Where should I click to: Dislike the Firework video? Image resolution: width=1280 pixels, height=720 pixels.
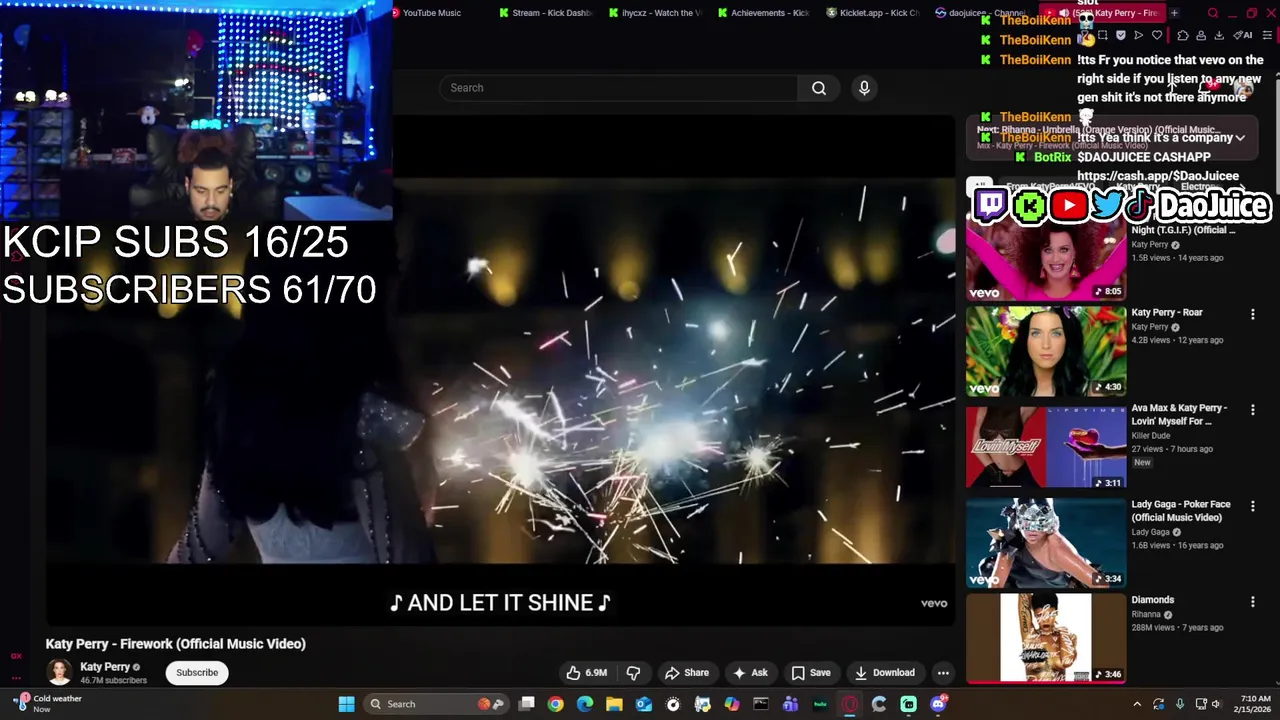pyautogui.click(x=633, y=673)
